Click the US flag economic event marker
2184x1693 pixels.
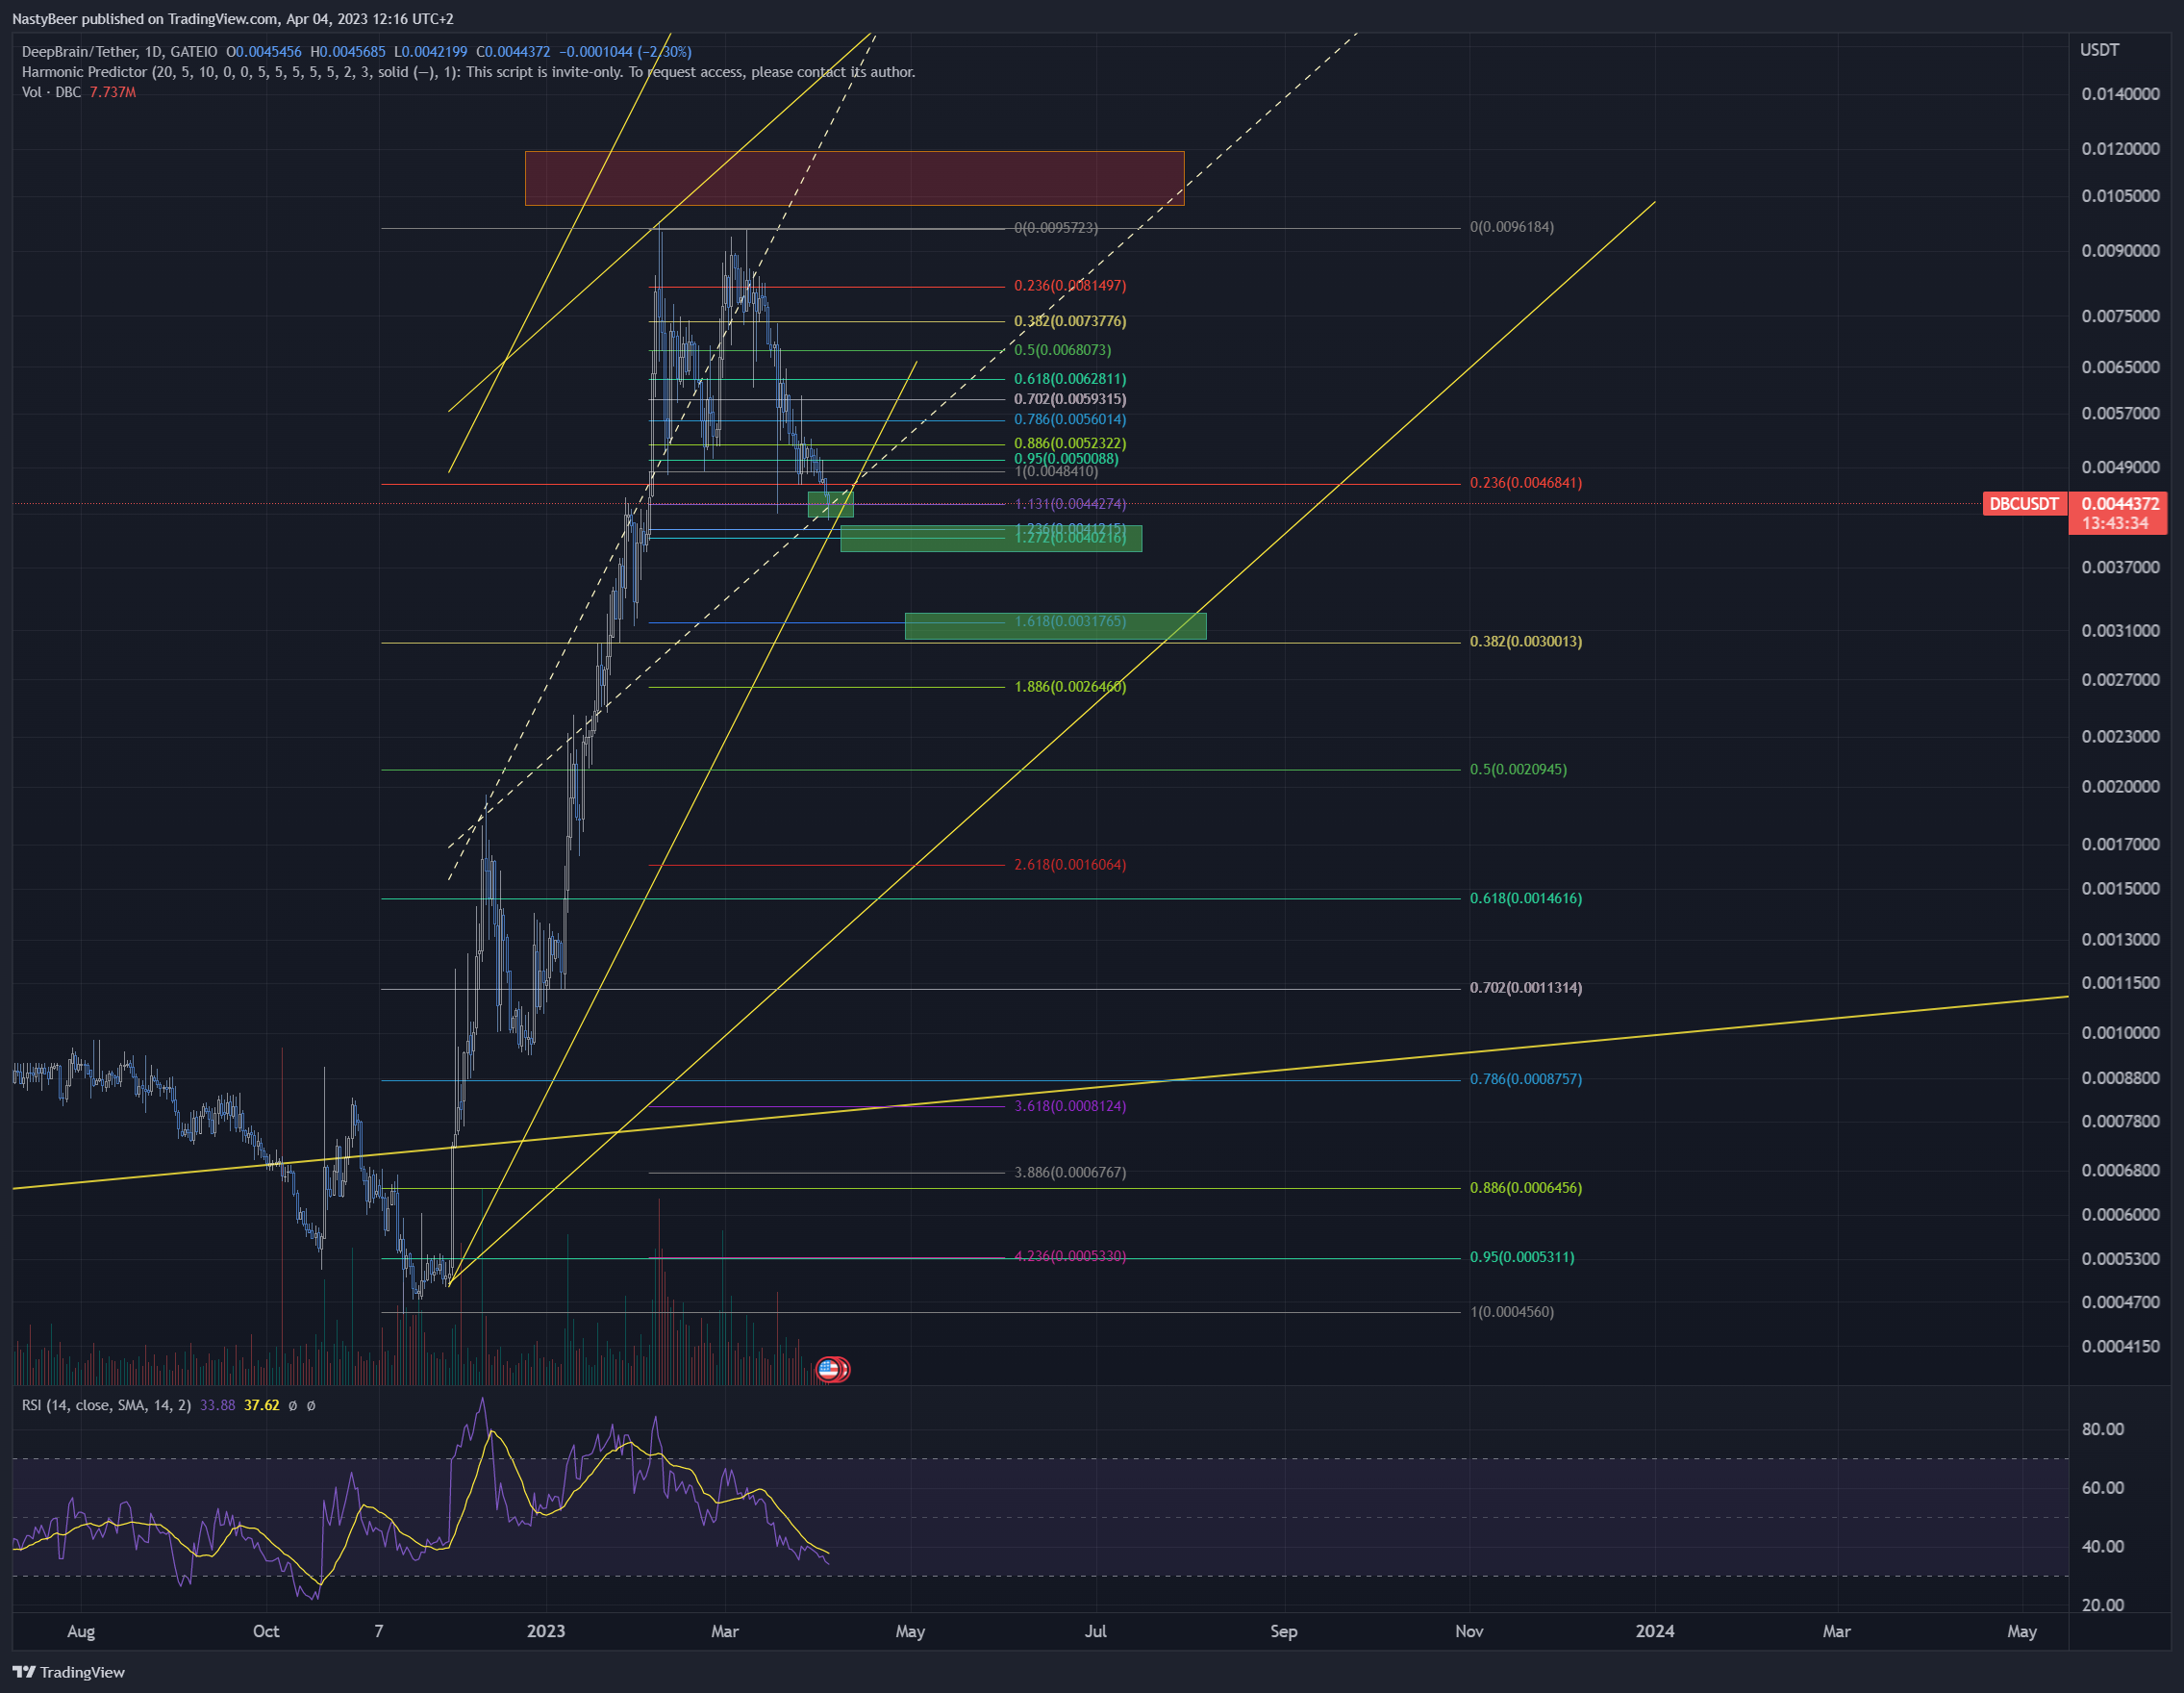[x=828, y=1369]
